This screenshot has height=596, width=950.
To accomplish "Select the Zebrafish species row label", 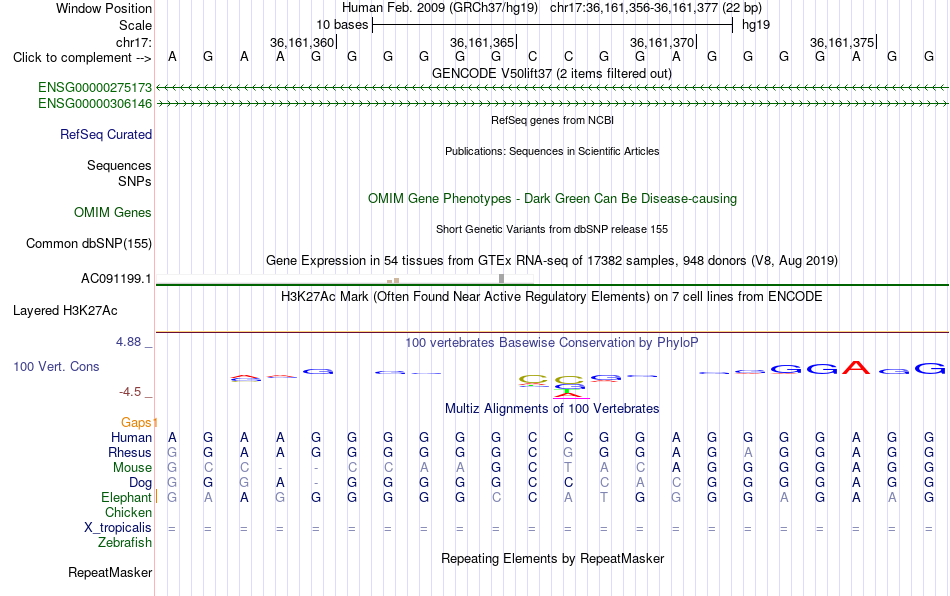I will [x=125, y=542].
